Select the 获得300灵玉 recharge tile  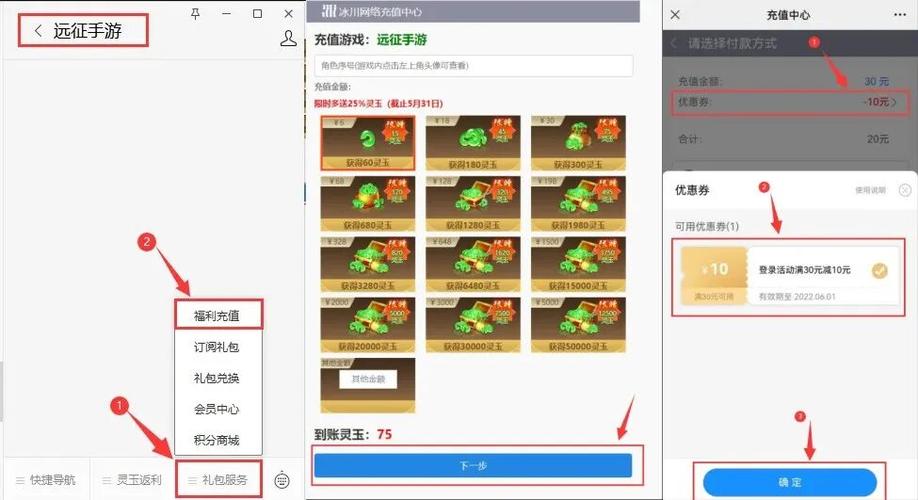point(578,143)
